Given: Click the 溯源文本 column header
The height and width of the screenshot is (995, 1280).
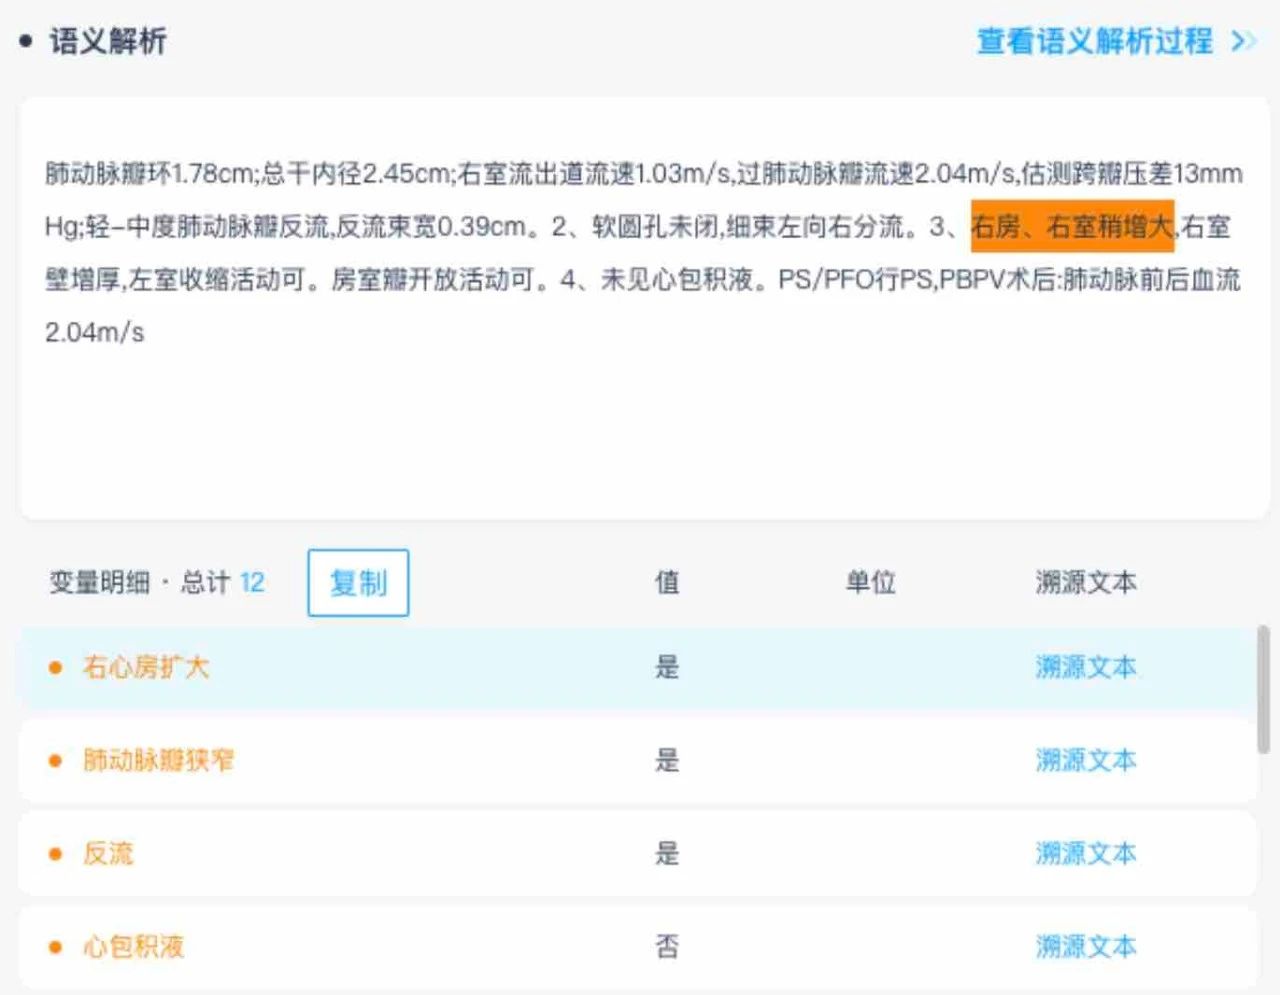Looking at the screenshot, I should pyautogui.click(x=1086, y=583).
